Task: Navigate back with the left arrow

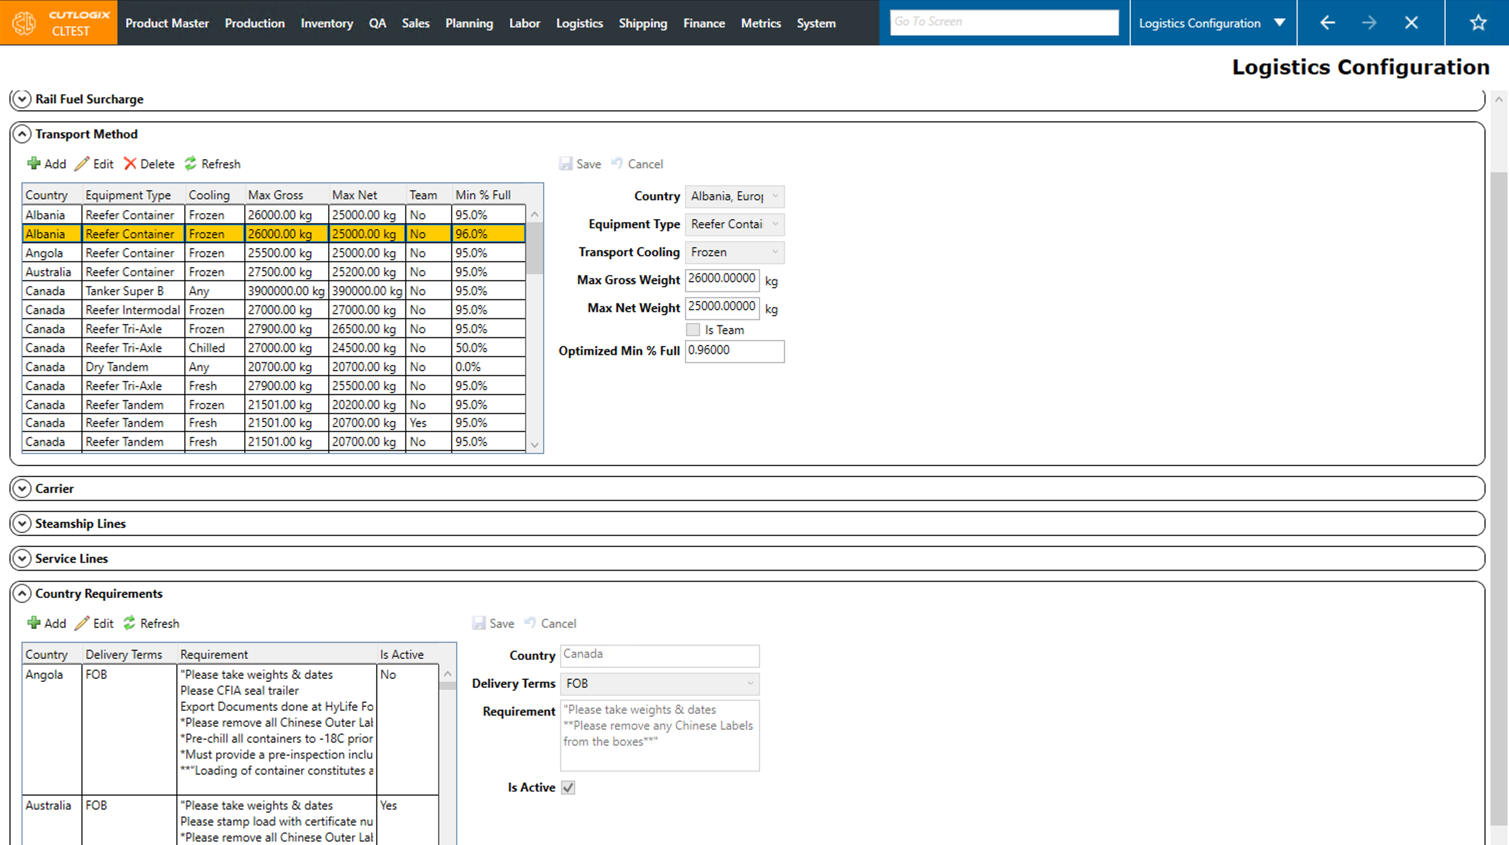Action: point(1327,22)
